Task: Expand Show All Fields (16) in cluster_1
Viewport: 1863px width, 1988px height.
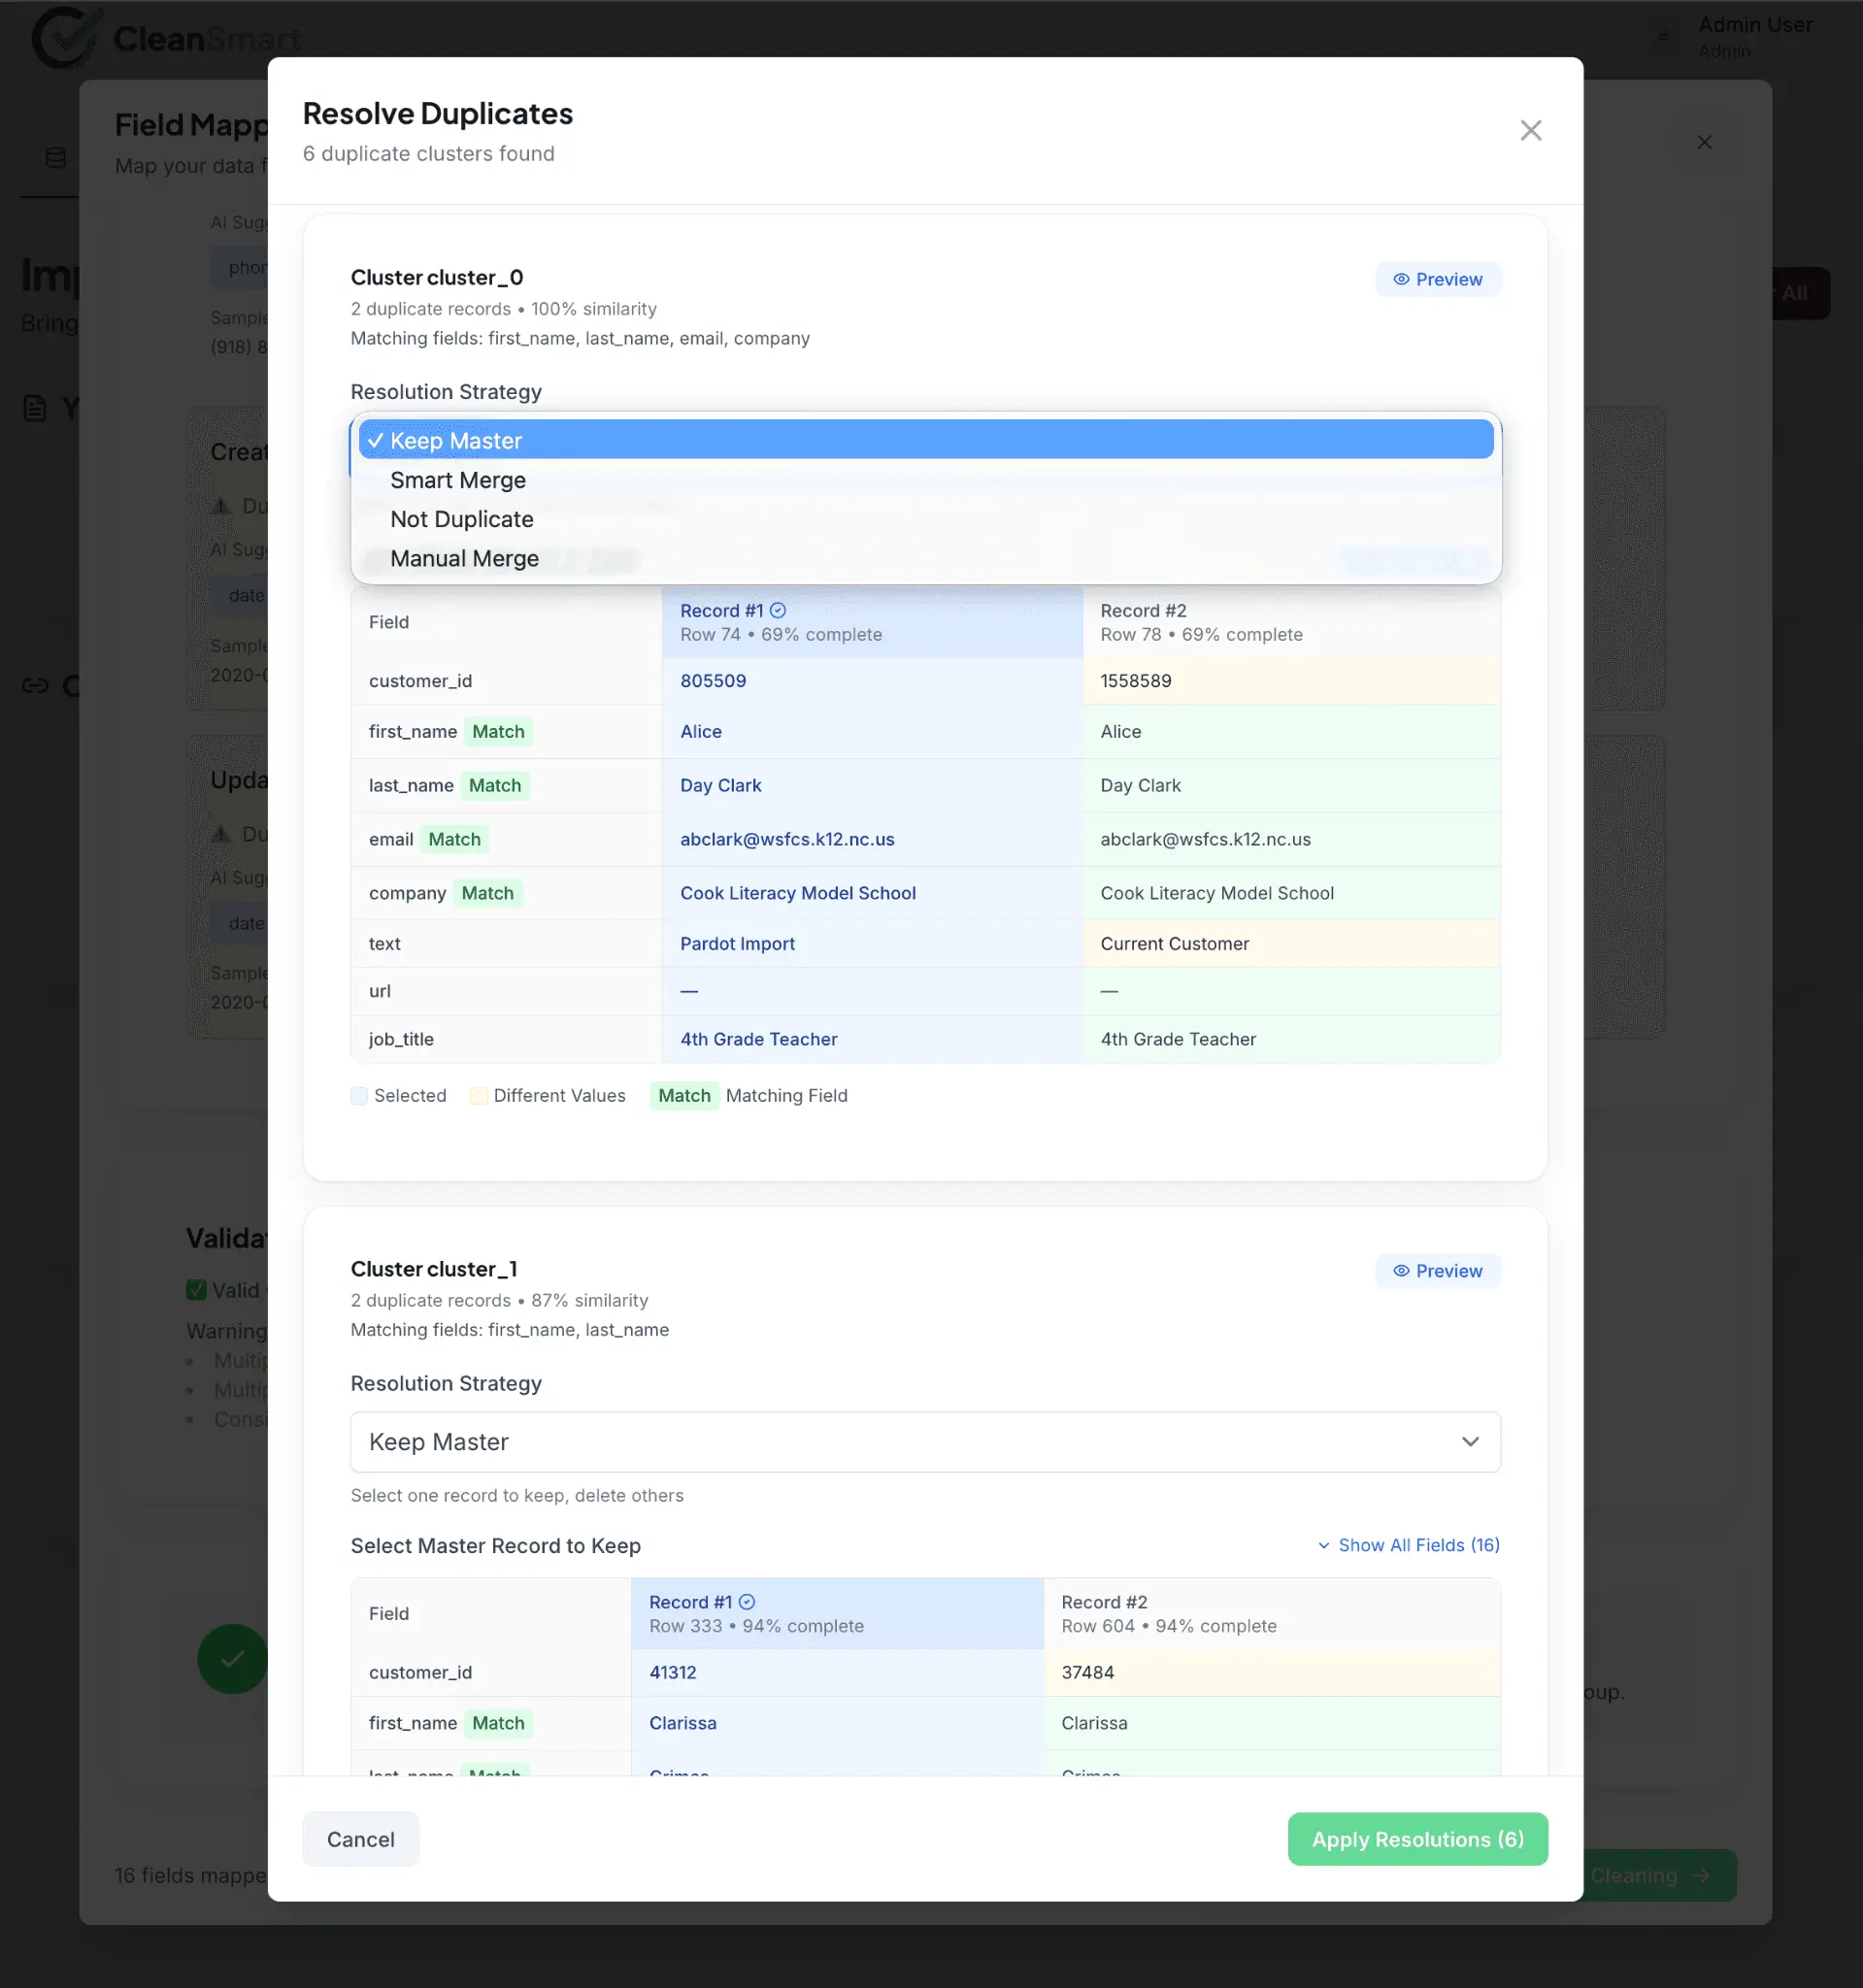Action: click(x=1408, y=1545)
